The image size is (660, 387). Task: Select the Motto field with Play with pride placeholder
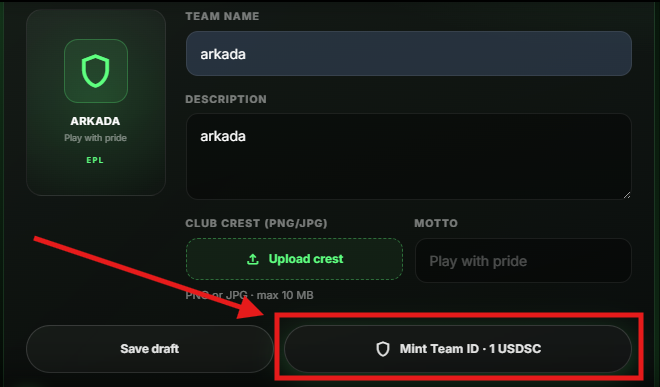point(523,261)
